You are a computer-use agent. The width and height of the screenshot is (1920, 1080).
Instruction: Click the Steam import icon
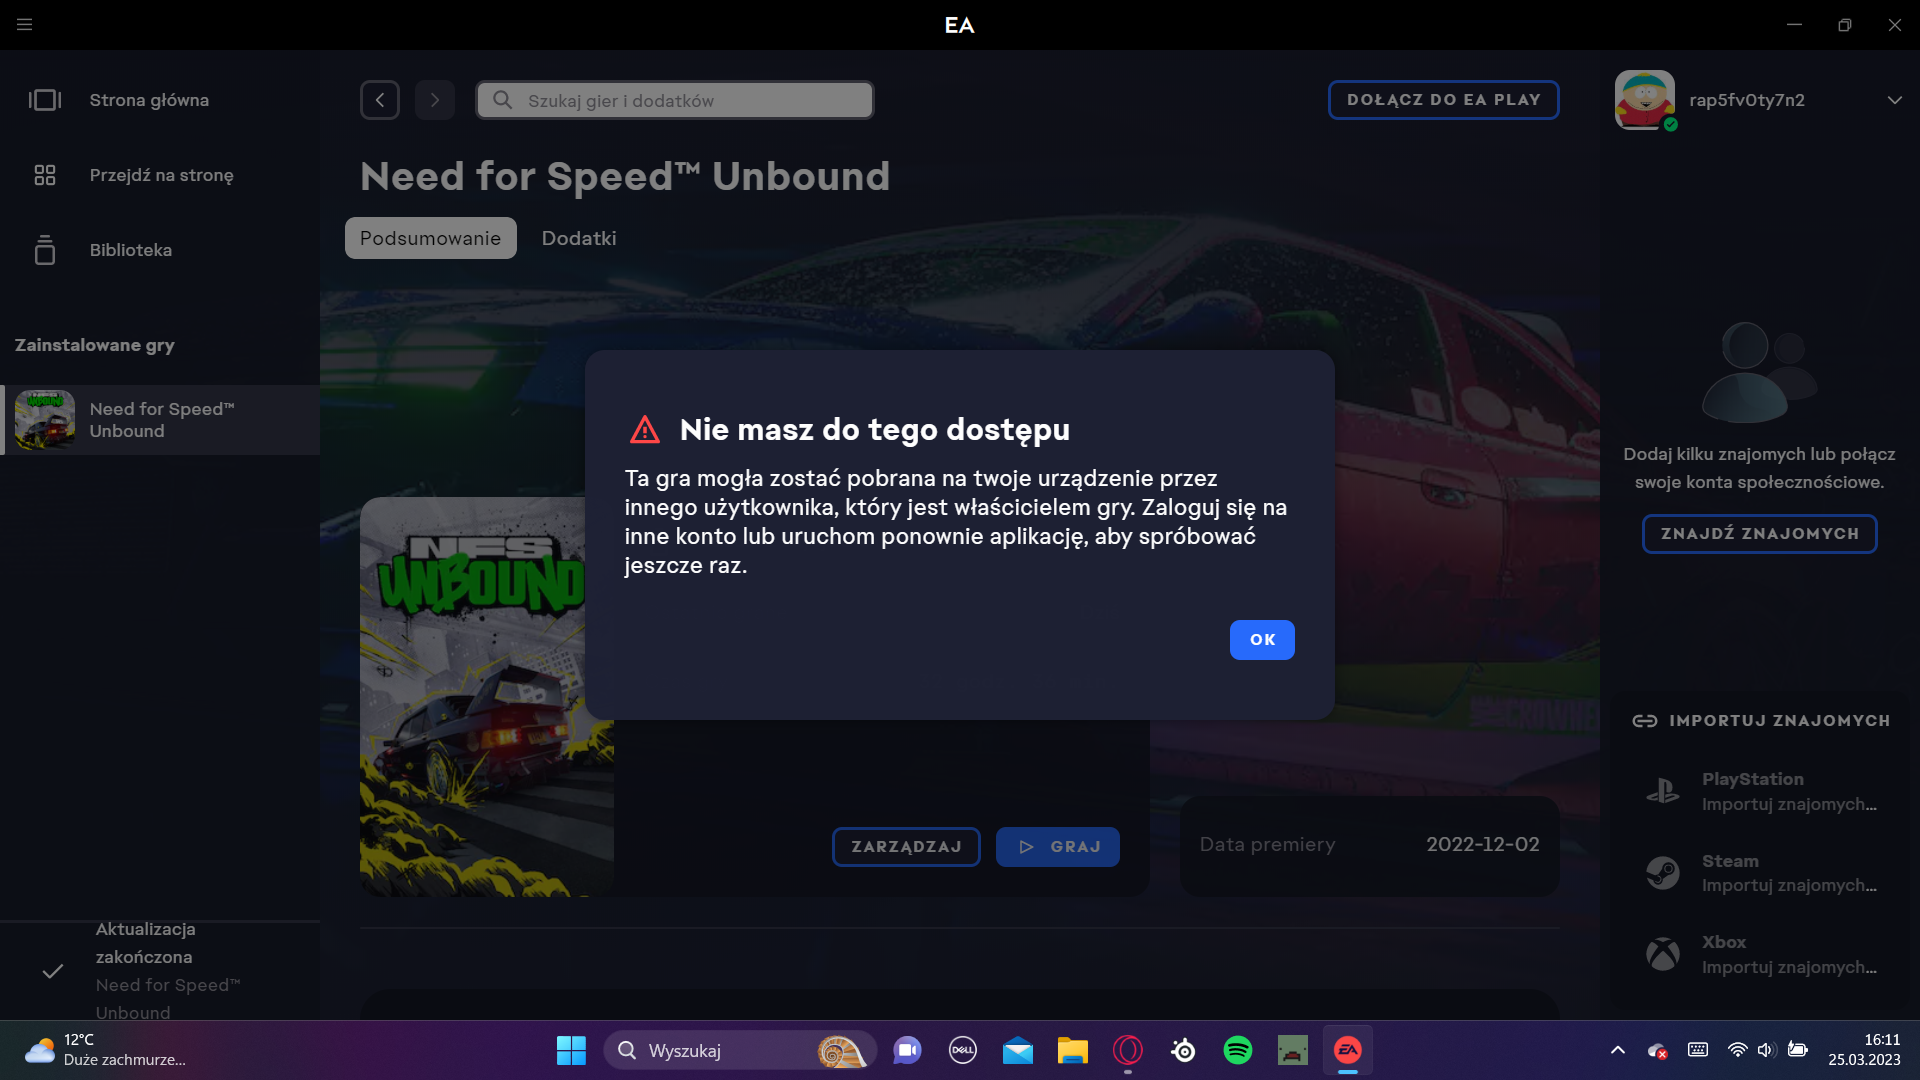1662,873
